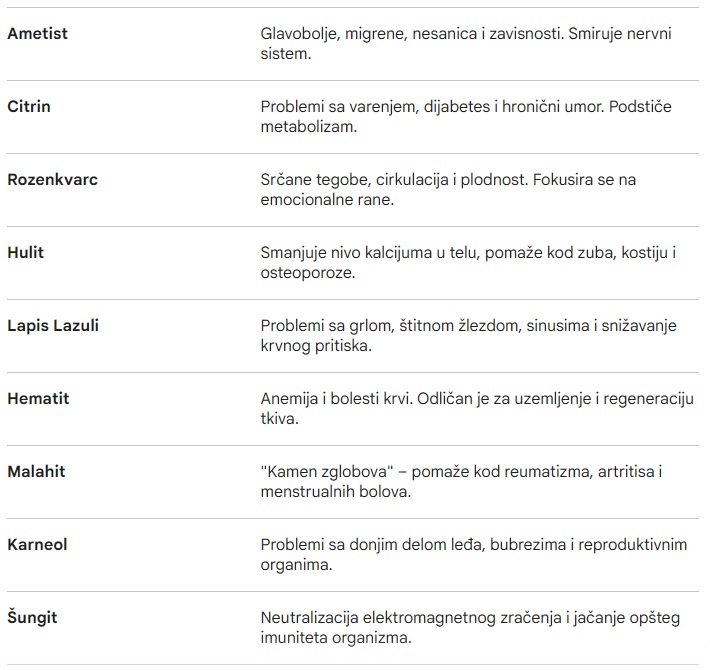The image size is (710, 670).
Task: Click the Hulit row heading
Action: pyautogui.click(x=26, y=253)
